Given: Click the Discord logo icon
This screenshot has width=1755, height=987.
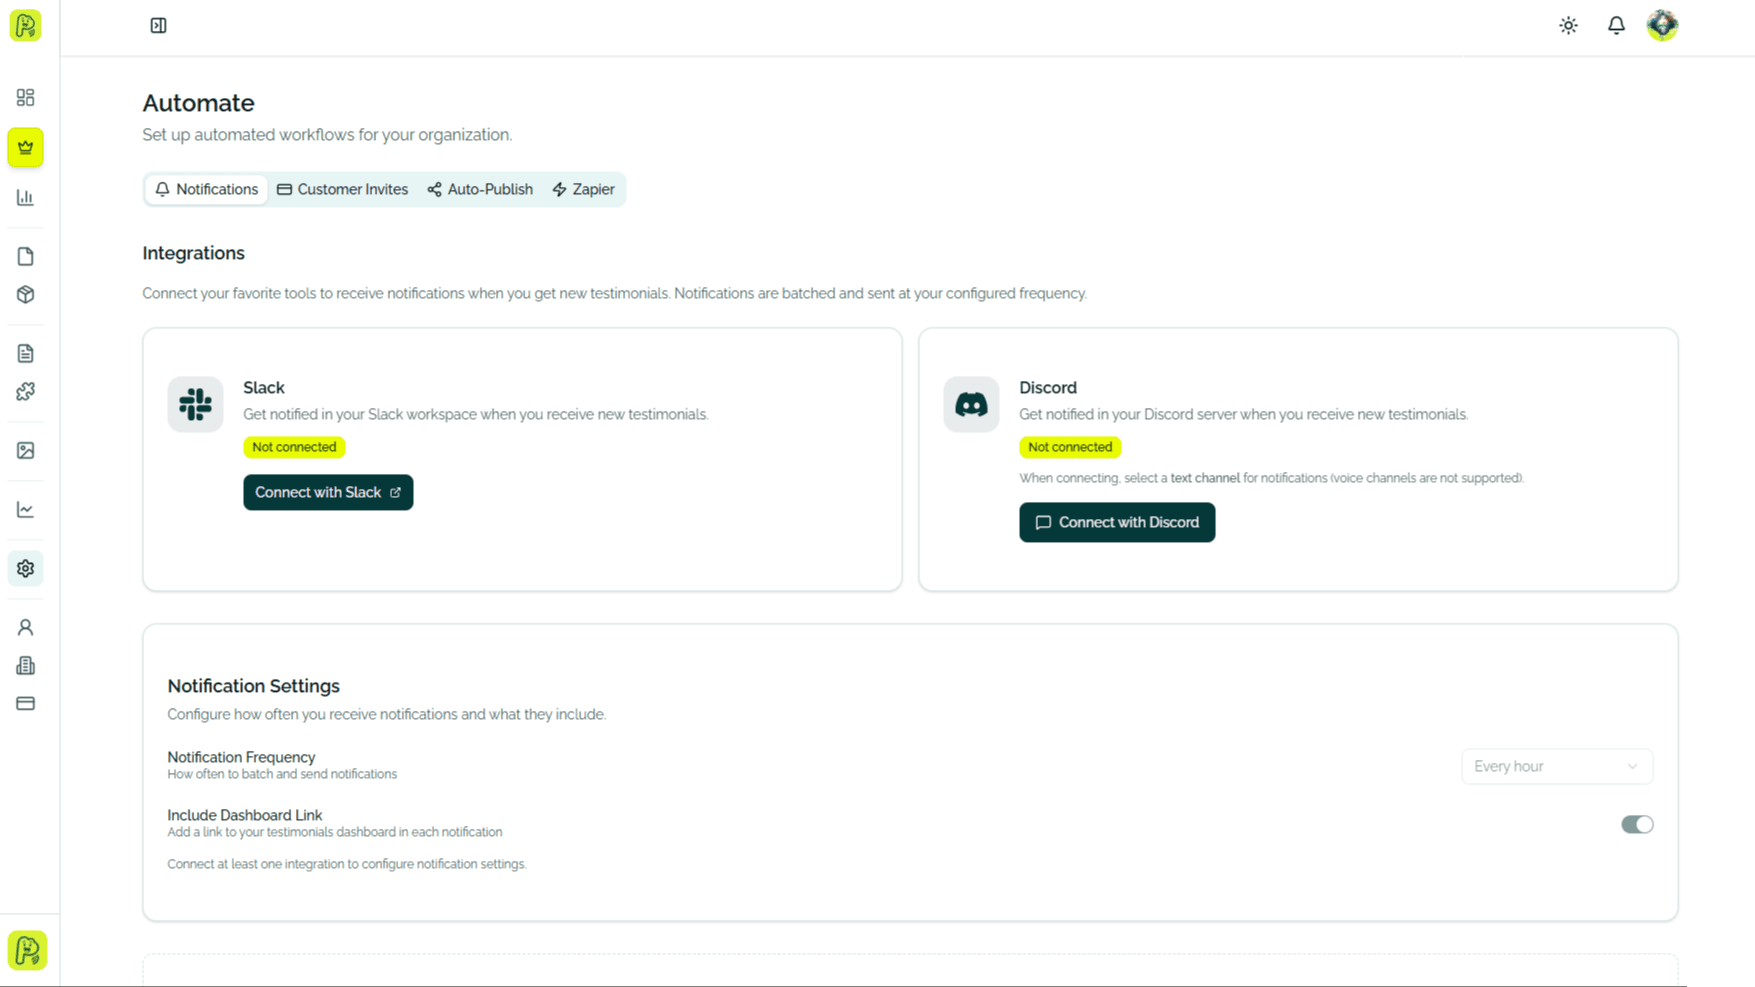Looking at the screenshot, I should click(x=971, y=404).
